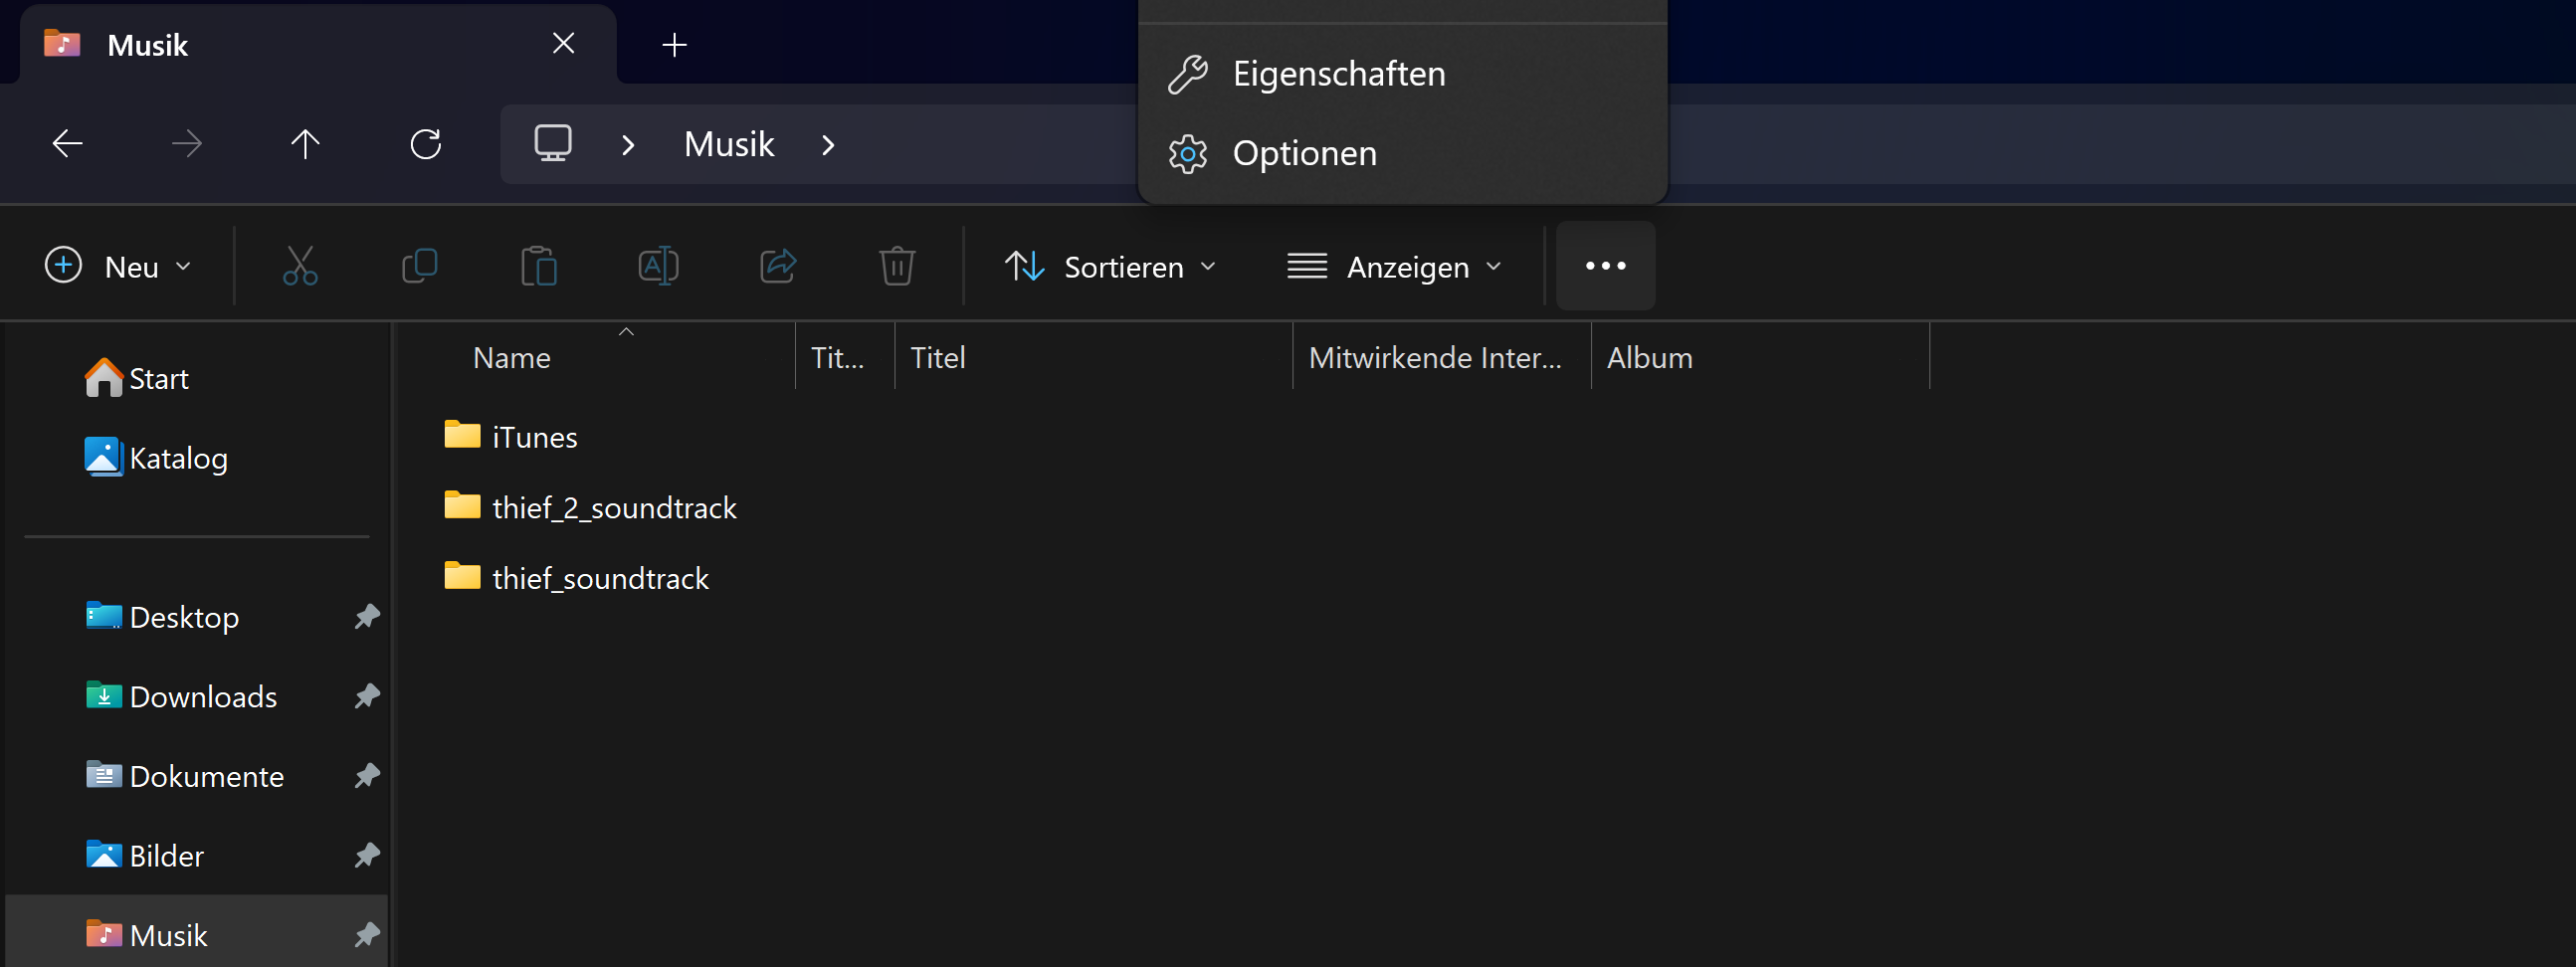Click the Share icon in toolbar
This screenshot has height=967, width=2576.
pos(778,266)
